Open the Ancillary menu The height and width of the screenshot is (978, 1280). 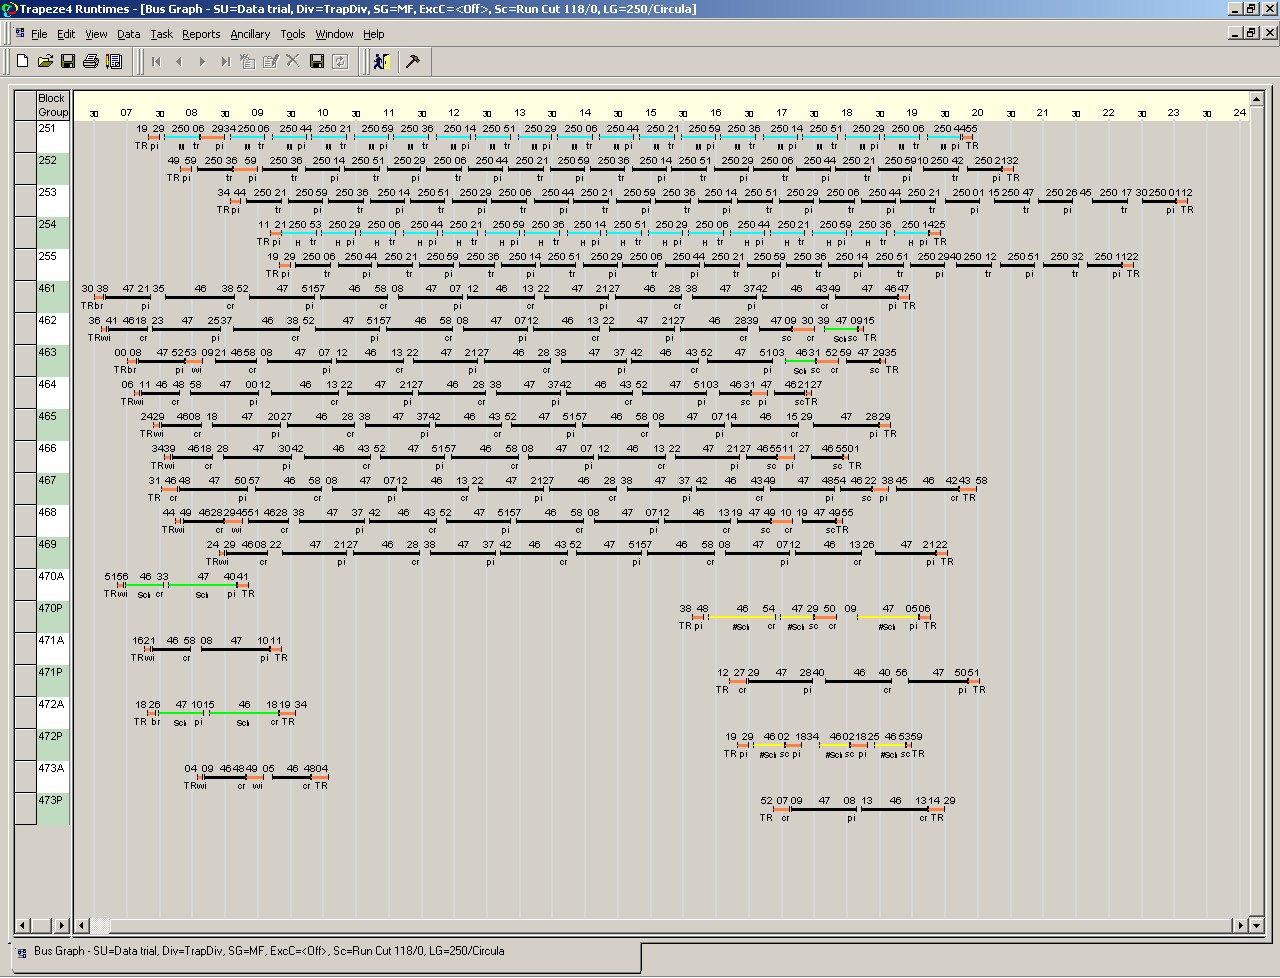(249, 33)
